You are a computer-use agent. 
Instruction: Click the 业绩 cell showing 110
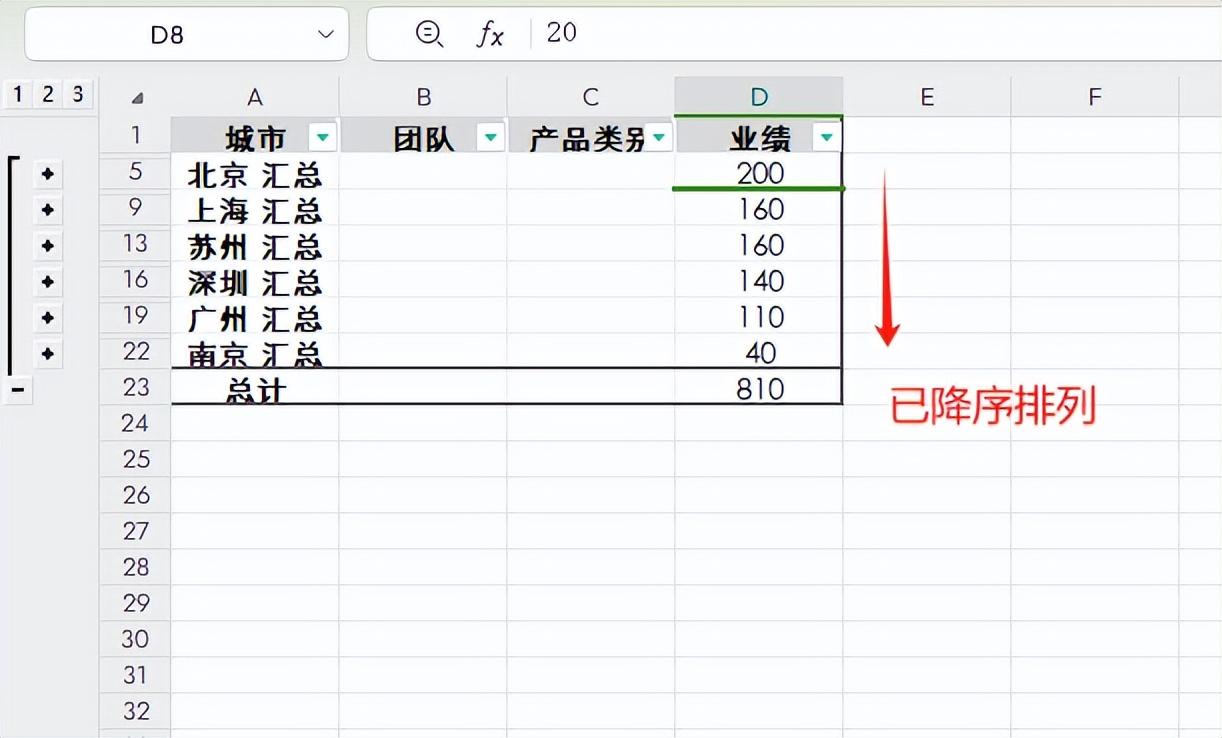(759, 316)
